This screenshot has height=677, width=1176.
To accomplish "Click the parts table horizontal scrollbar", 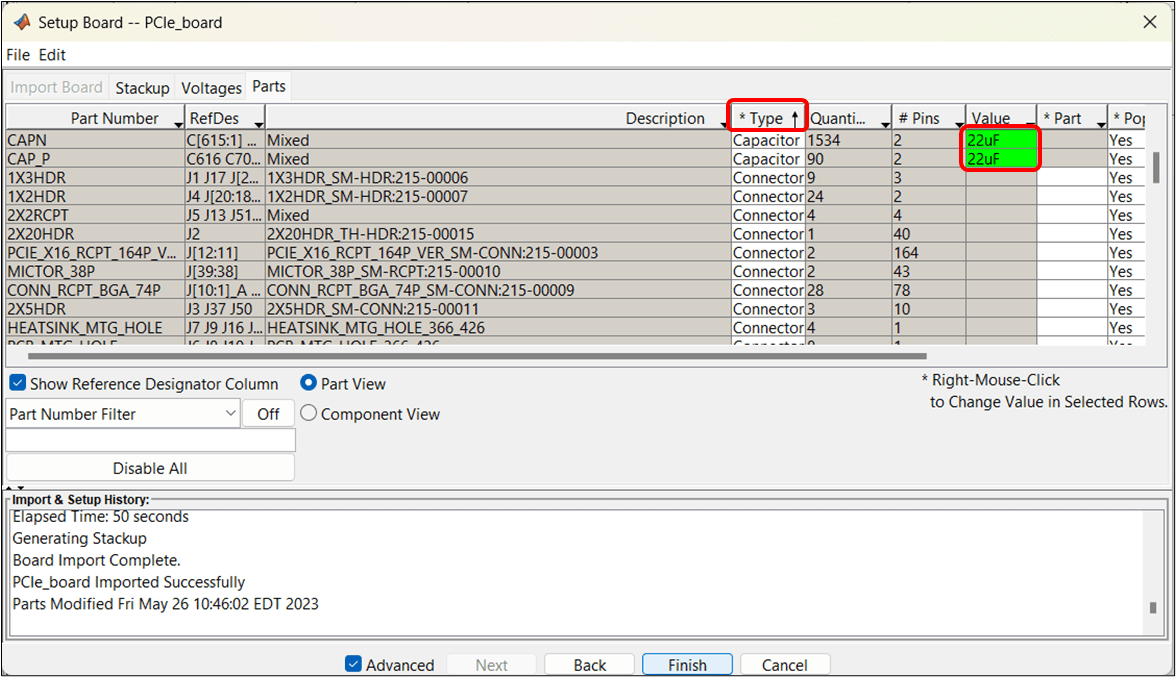I will [477, 356].
